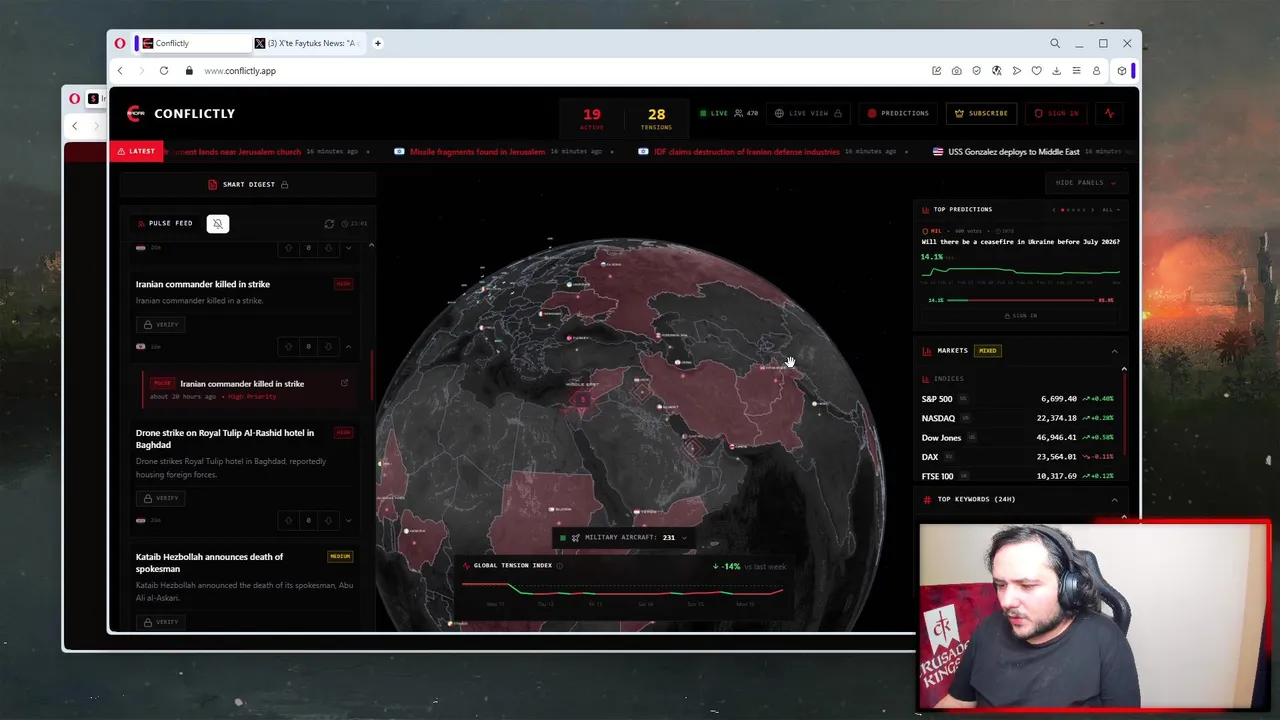Reload the conflictly.app page
Image resolution: width=1280 pixels, height=720 pixels.
click(164, 71)
